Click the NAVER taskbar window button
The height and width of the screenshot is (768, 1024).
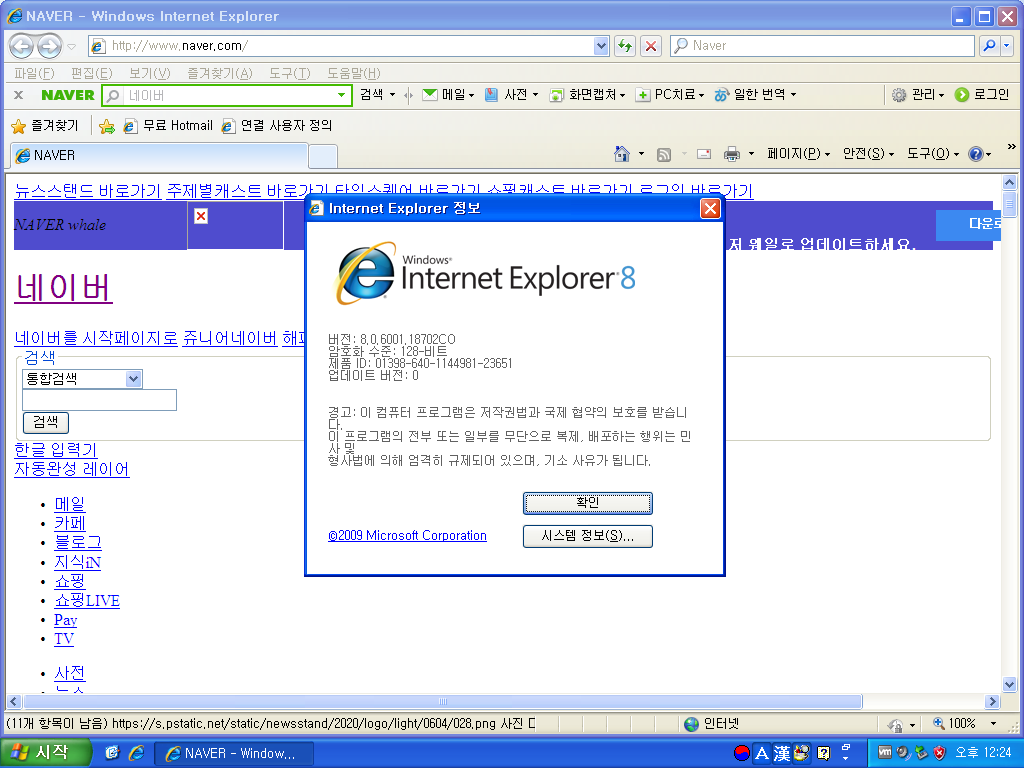(234, 753)
